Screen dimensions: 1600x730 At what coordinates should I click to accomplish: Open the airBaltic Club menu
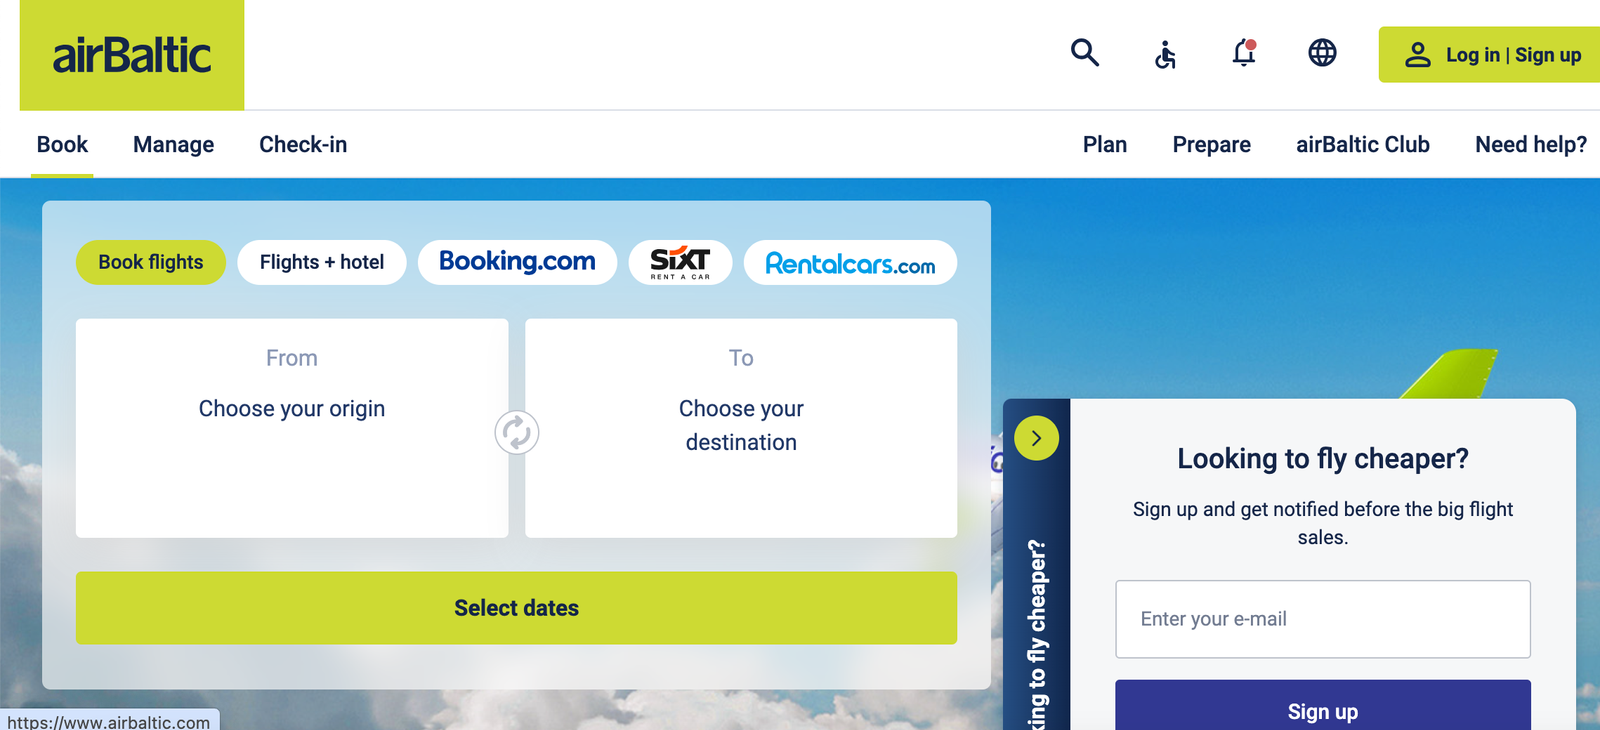point(1363,145)
